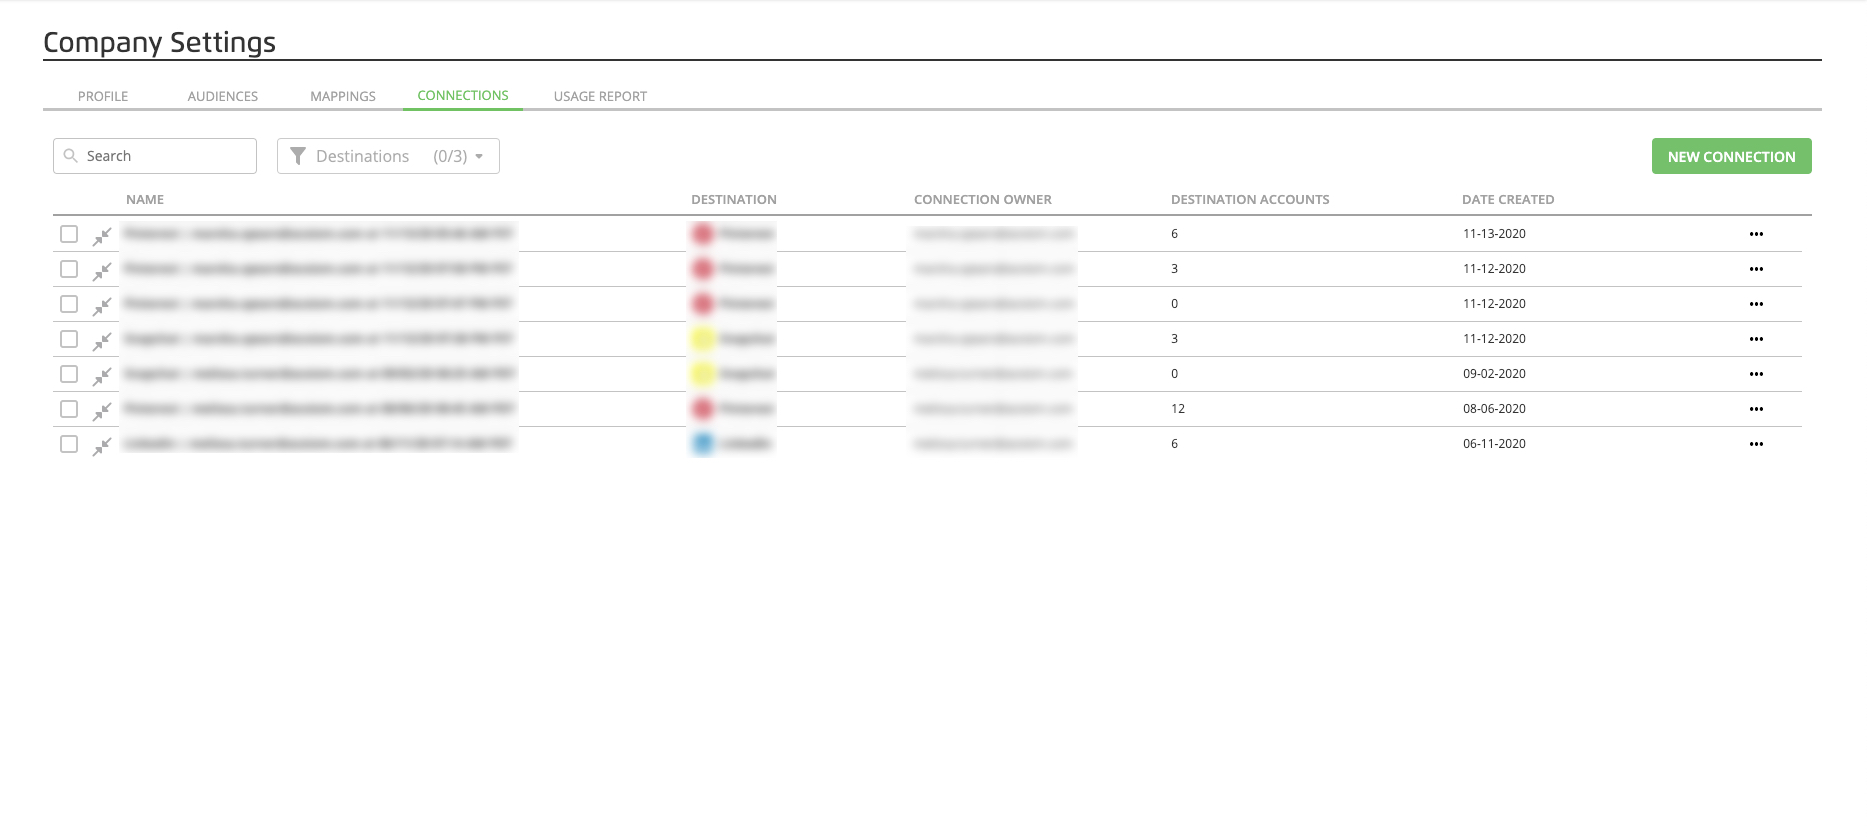
Task: Open more options for the 09-02-2020 row
Action: 1756,374
